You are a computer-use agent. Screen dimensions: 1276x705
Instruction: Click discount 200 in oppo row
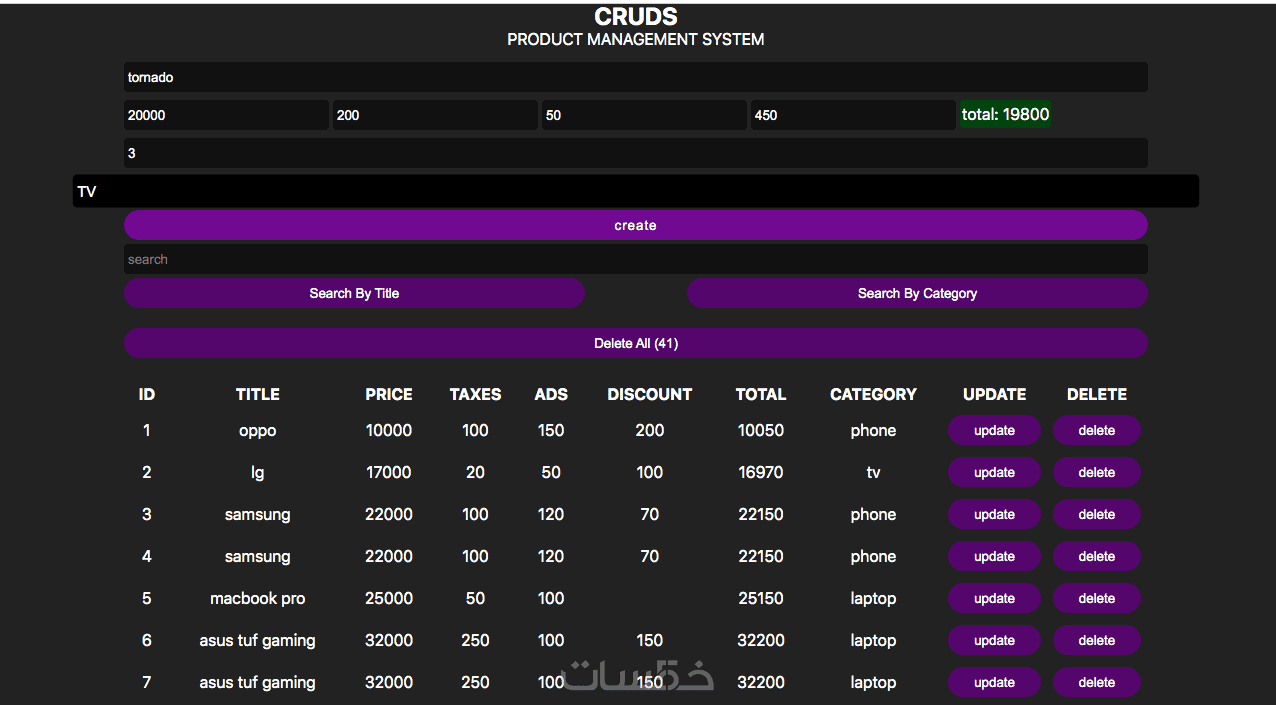[x=650, y=431]
